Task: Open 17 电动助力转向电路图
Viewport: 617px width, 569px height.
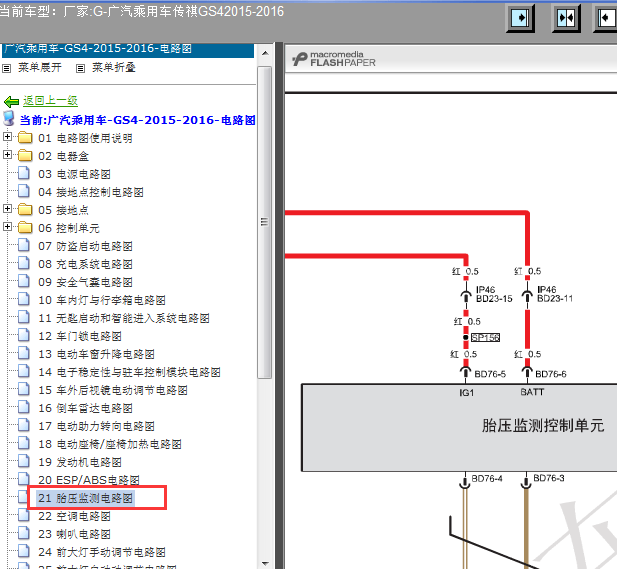Action: click(96, 427)
